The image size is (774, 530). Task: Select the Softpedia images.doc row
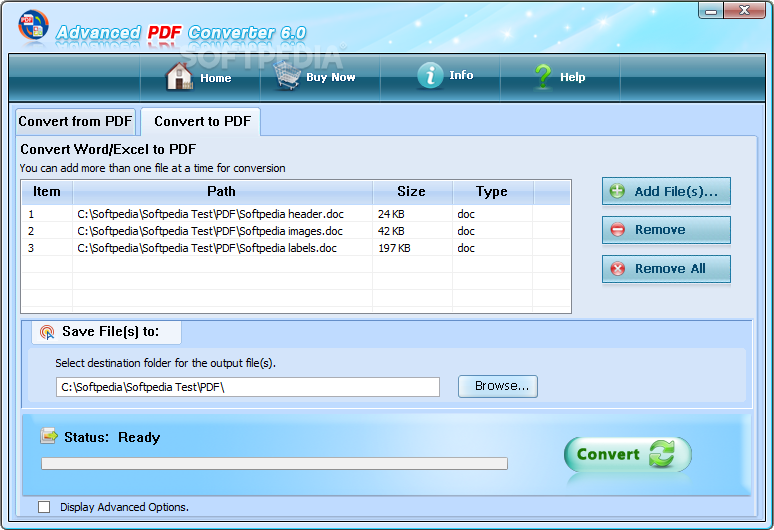pos(296,231)
